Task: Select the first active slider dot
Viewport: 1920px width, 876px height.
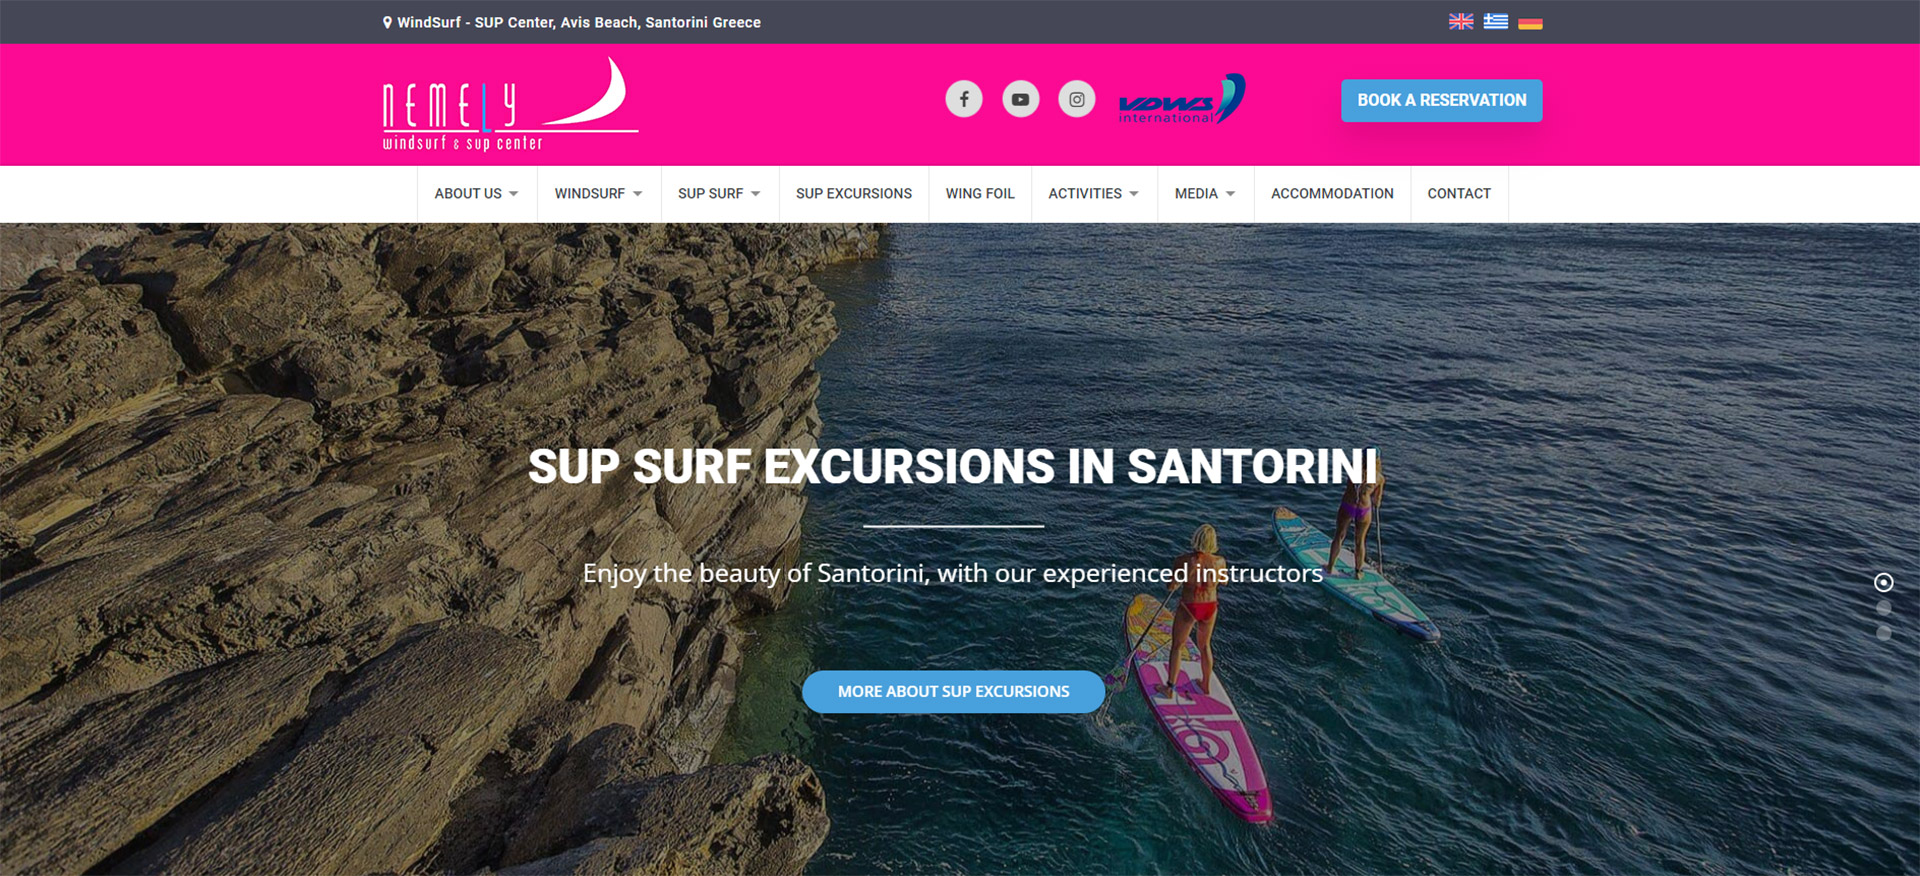Action: click(x=1883, y=582)
